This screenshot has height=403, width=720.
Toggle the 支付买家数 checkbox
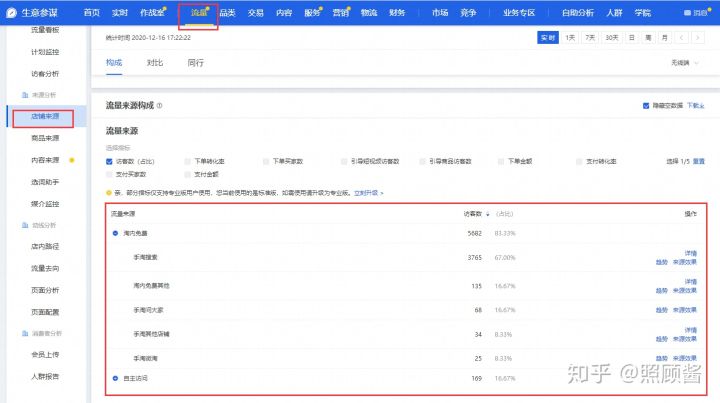click(109, 174)
